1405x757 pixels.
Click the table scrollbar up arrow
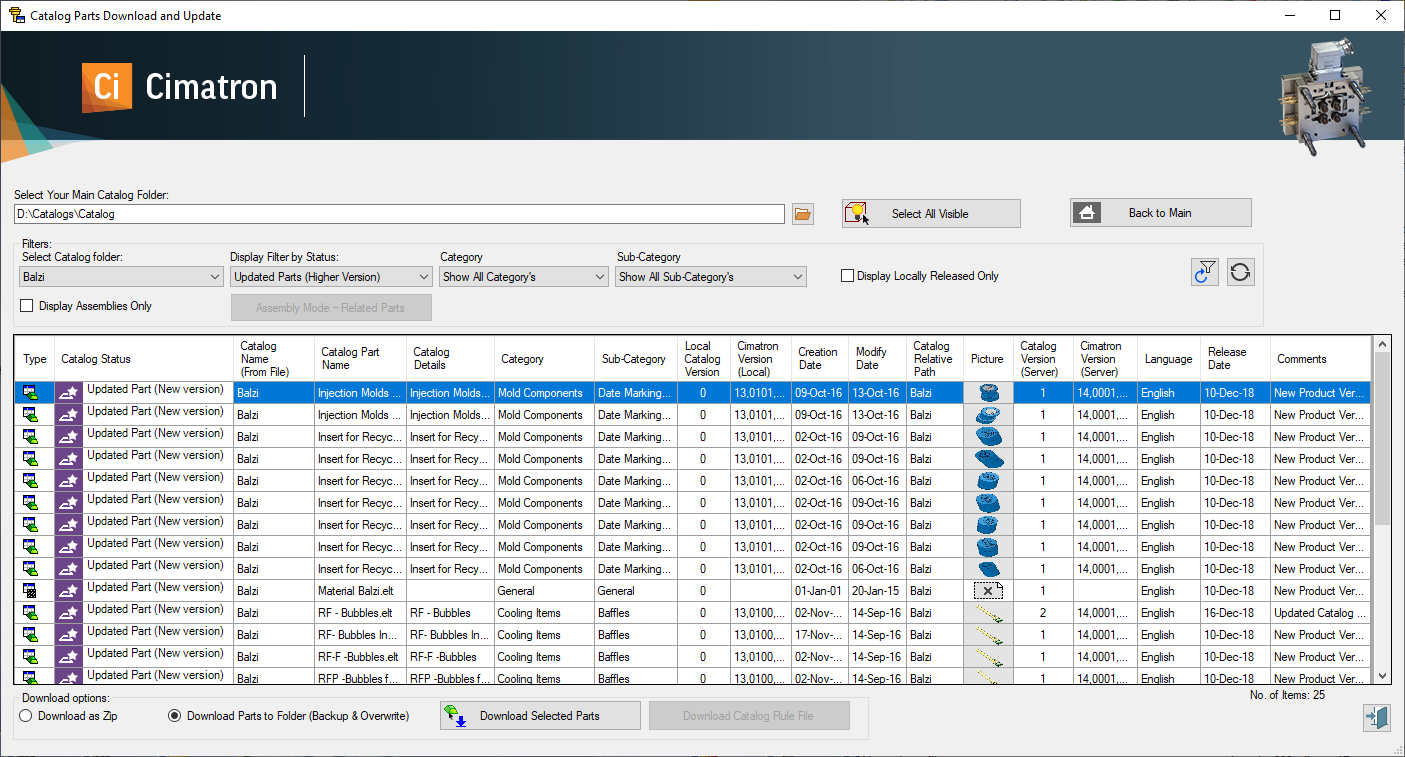1382,344
